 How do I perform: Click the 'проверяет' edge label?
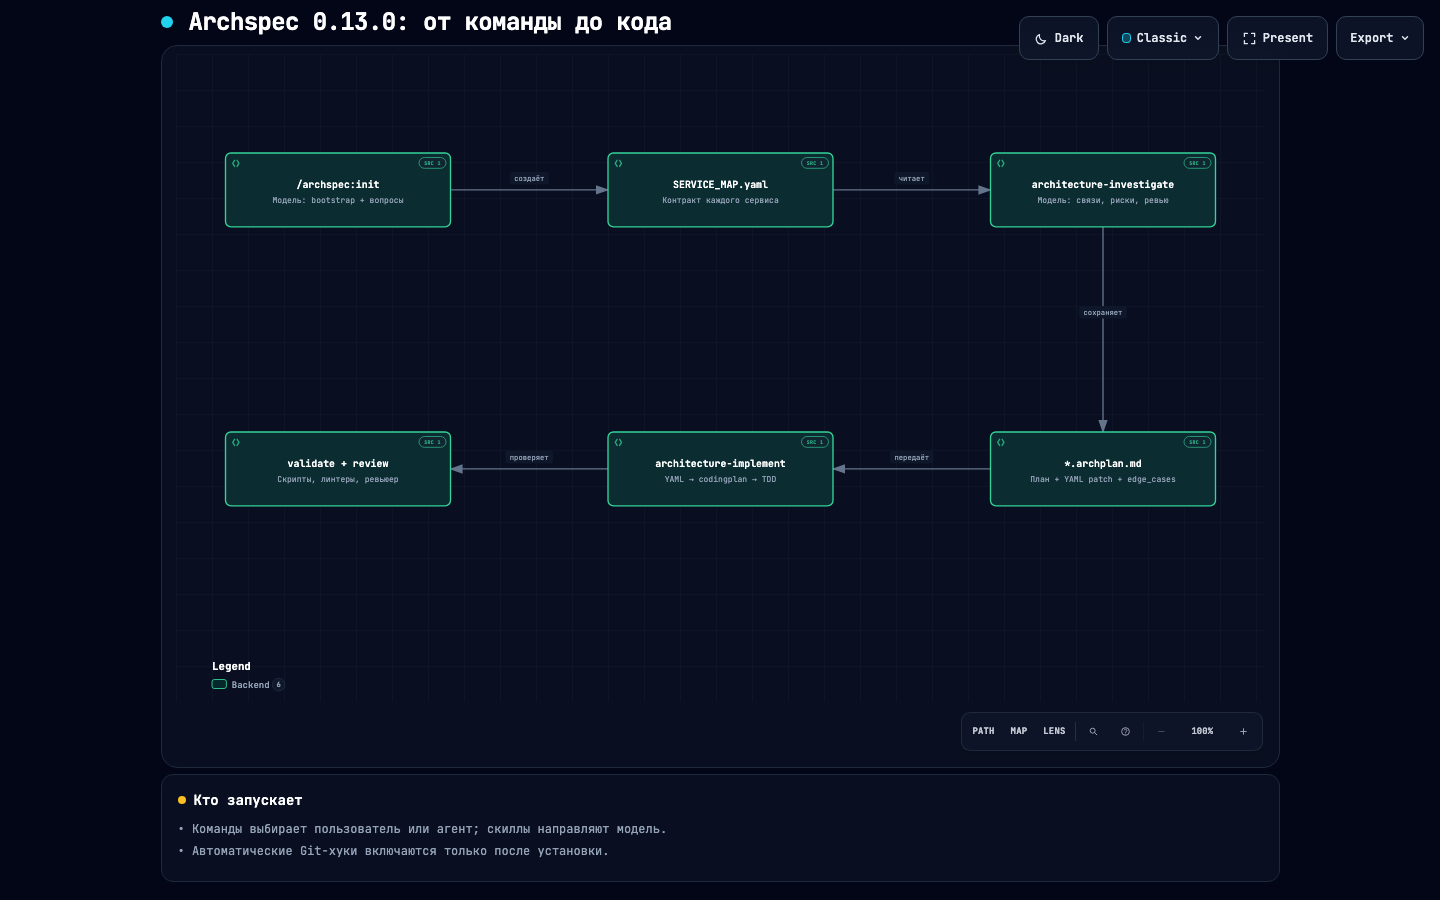529,458
